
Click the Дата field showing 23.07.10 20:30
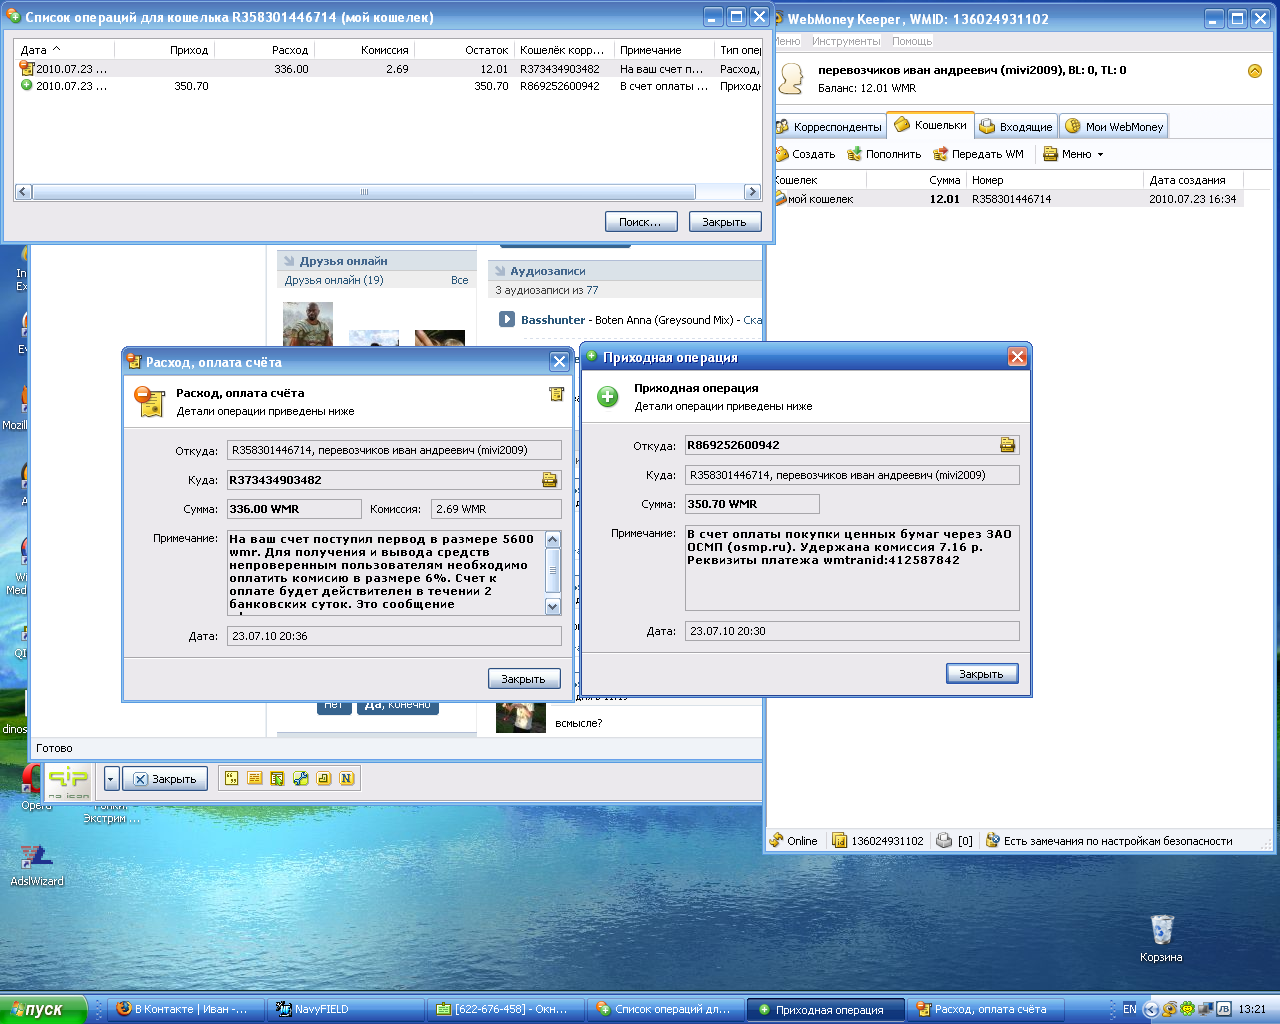point(852,631)
